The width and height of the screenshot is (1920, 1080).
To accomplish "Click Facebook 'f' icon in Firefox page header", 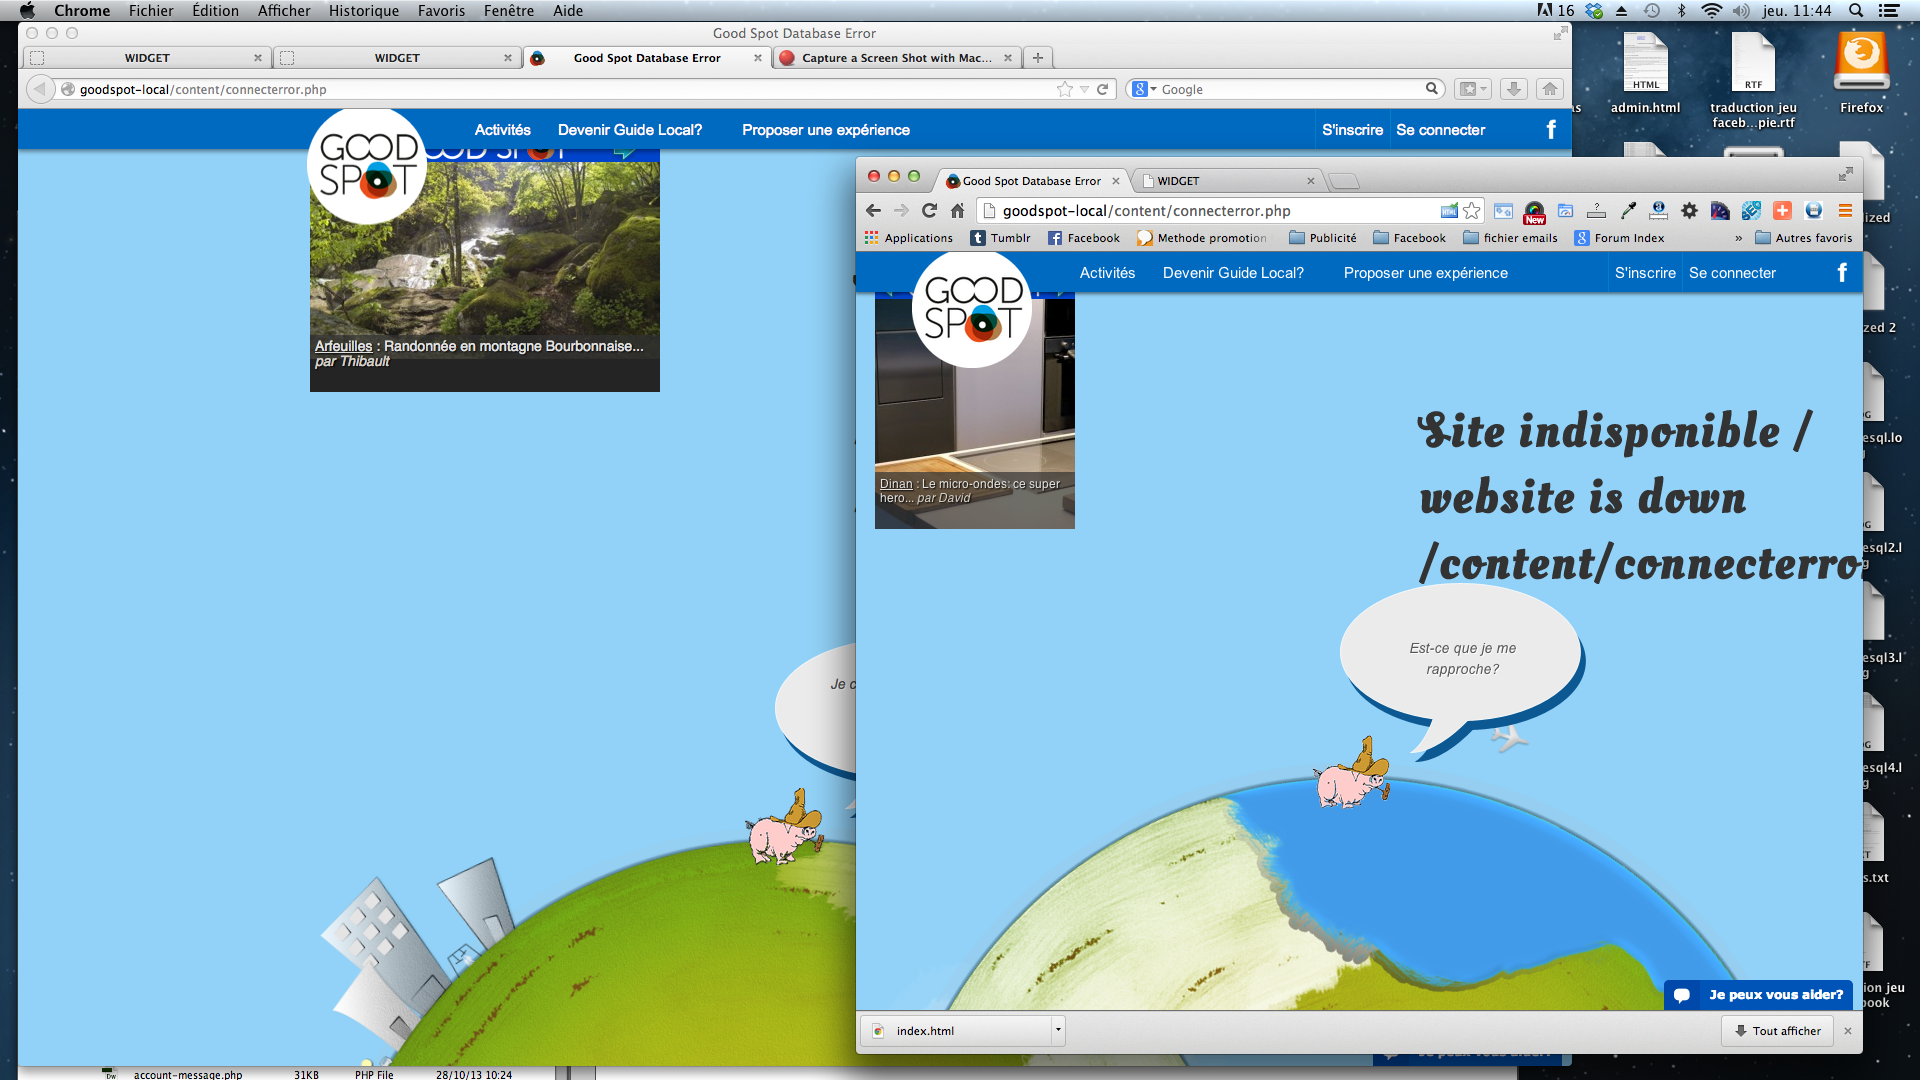I will click(1551, 129).
